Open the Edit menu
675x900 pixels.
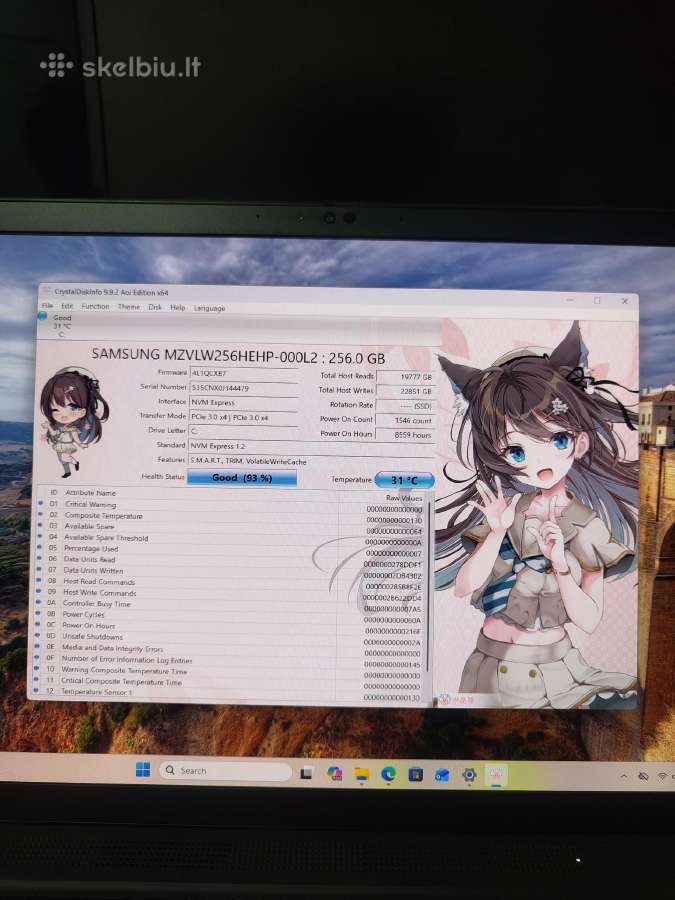tap(68, 307)
